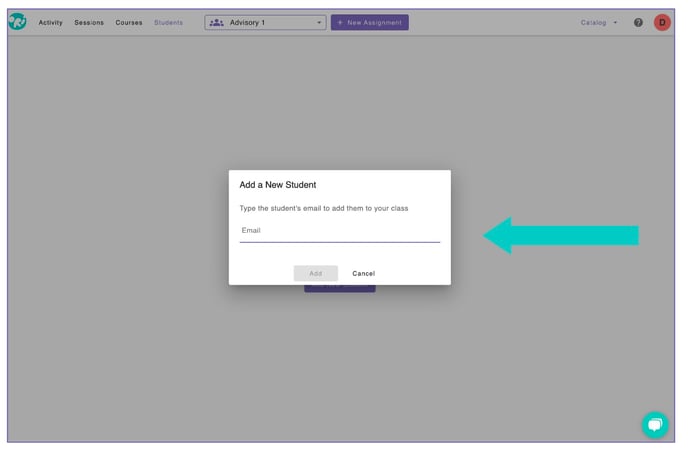
Task: Open the Students tab
Action: click(168, 22)
